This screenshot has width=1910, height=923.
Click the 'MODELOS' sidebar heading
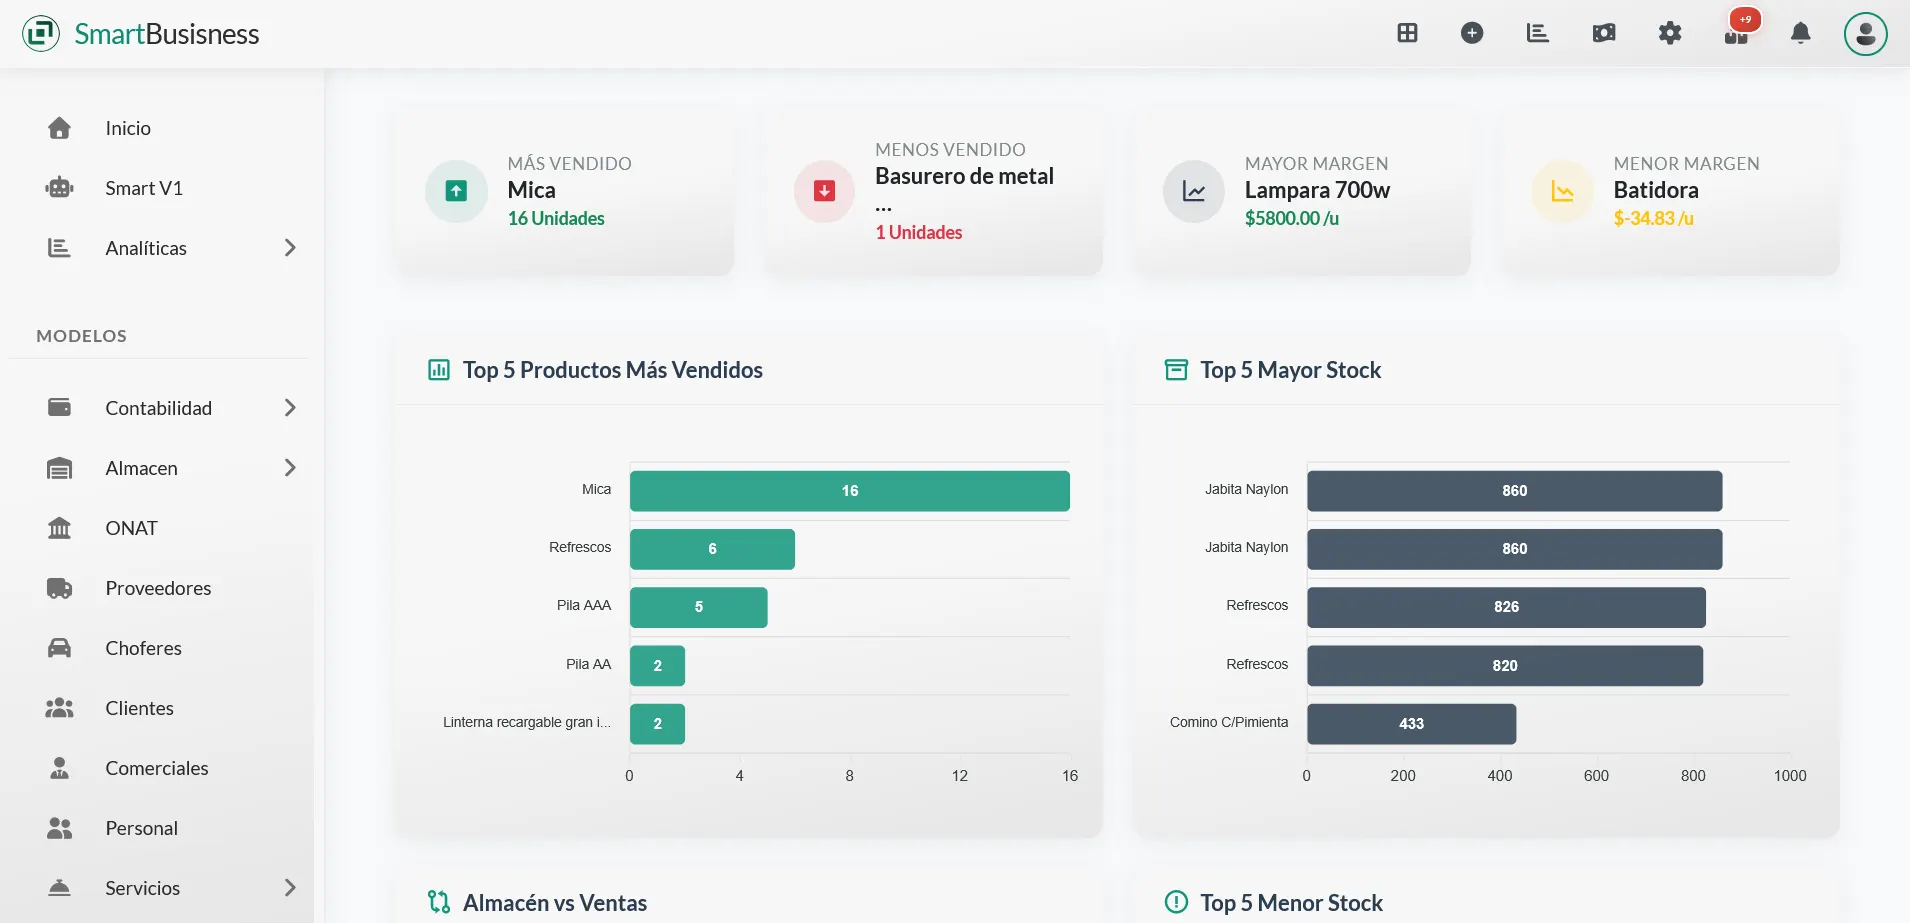81,336
